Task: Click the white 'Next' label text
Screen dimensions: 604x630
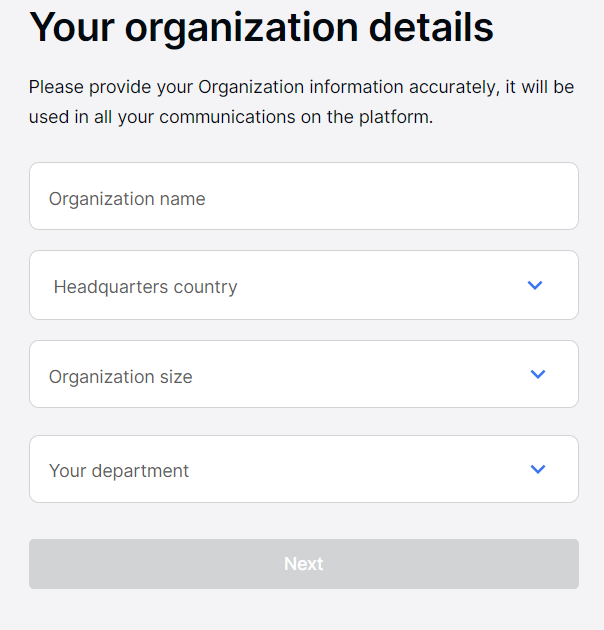Action: point(303,564)
